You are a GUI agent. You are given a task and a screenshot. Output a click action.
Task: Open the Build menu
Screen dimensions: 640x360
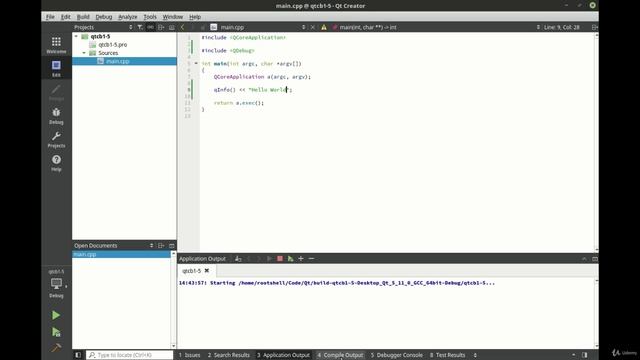click(83, 17)
